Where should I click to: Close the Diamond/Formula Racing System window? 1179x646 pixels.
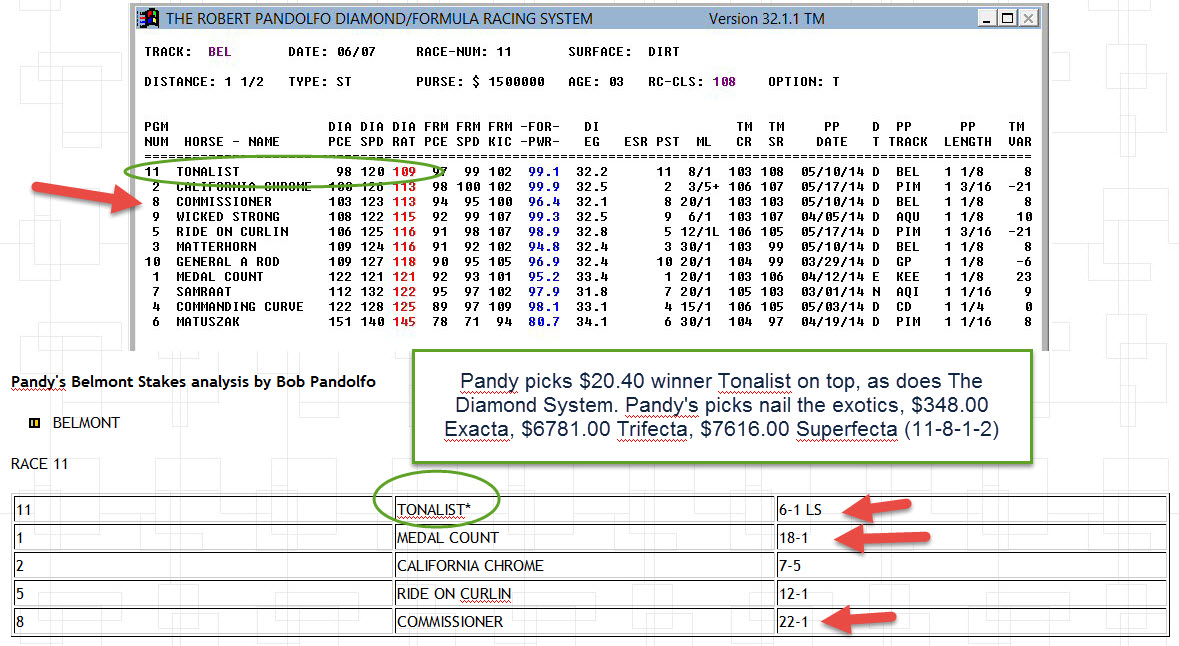[x=1028, y=18]
